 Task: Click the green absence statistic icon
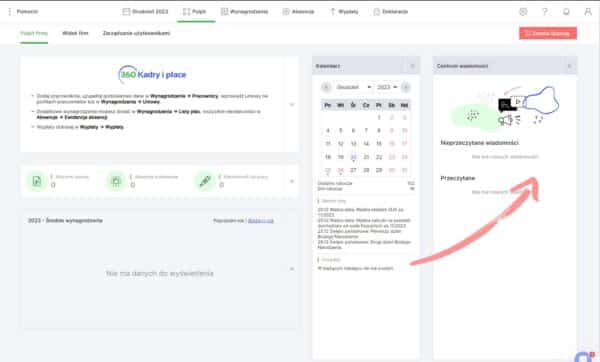(116, 181)
